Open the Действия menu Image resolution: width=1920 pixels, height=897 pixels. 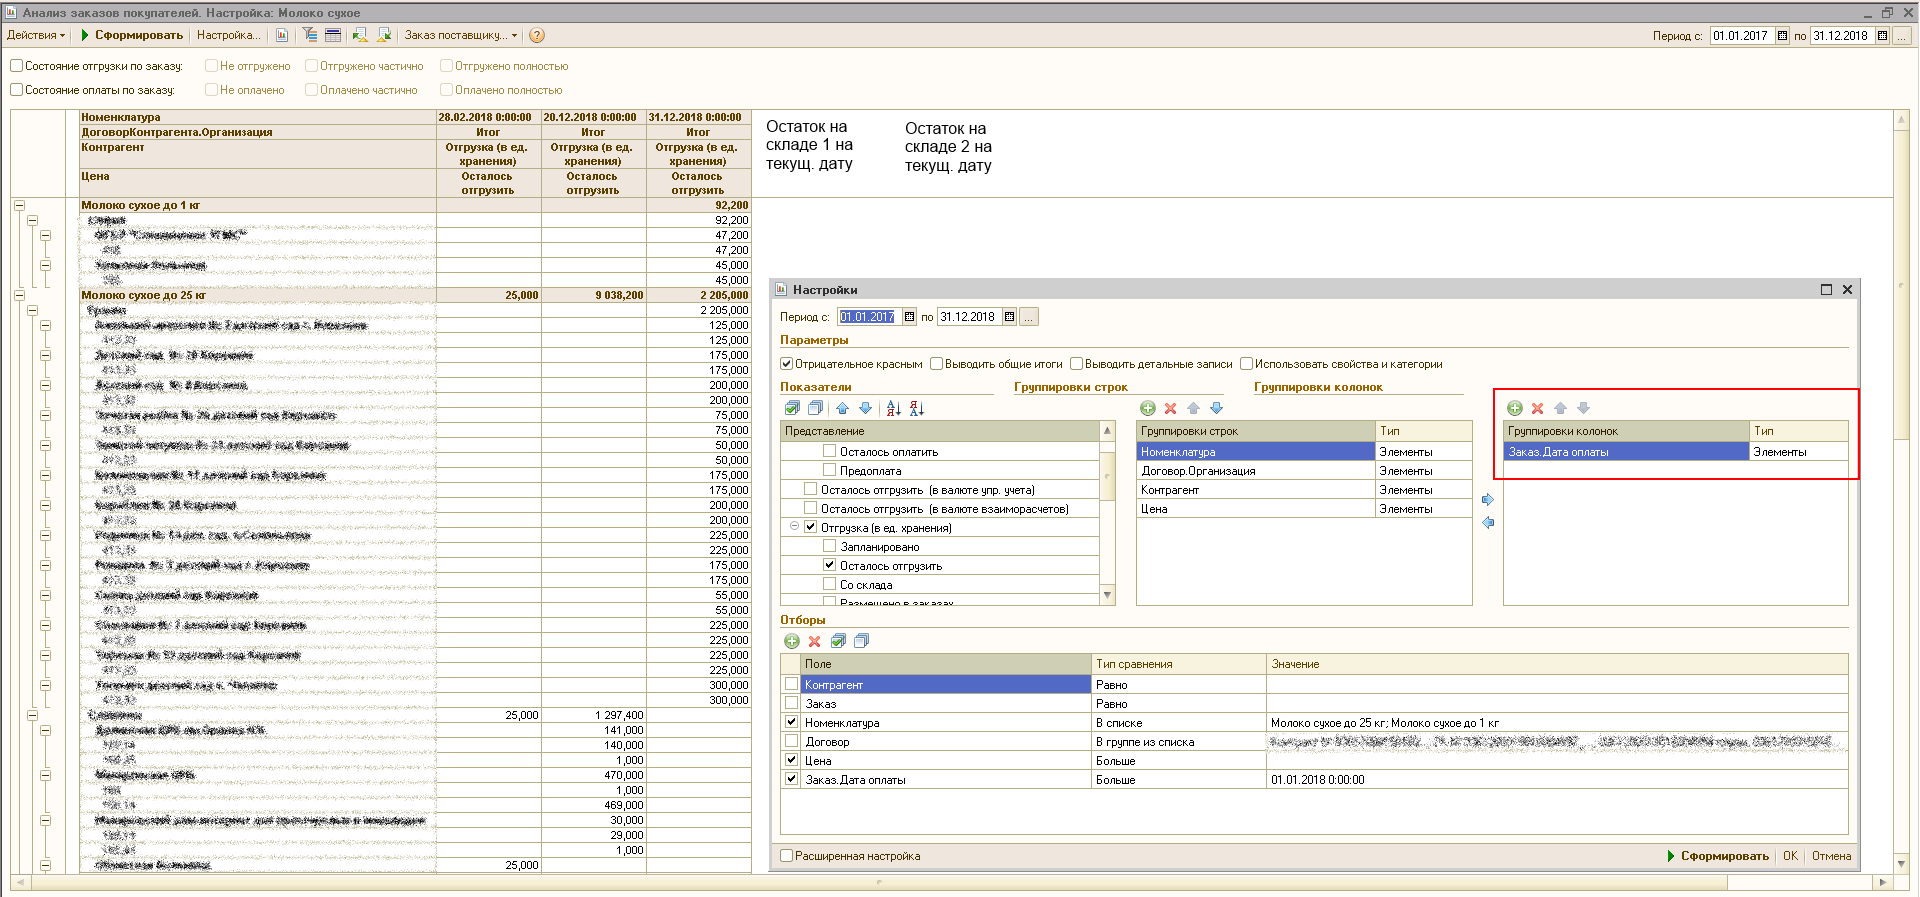click(x=36, y=36)
